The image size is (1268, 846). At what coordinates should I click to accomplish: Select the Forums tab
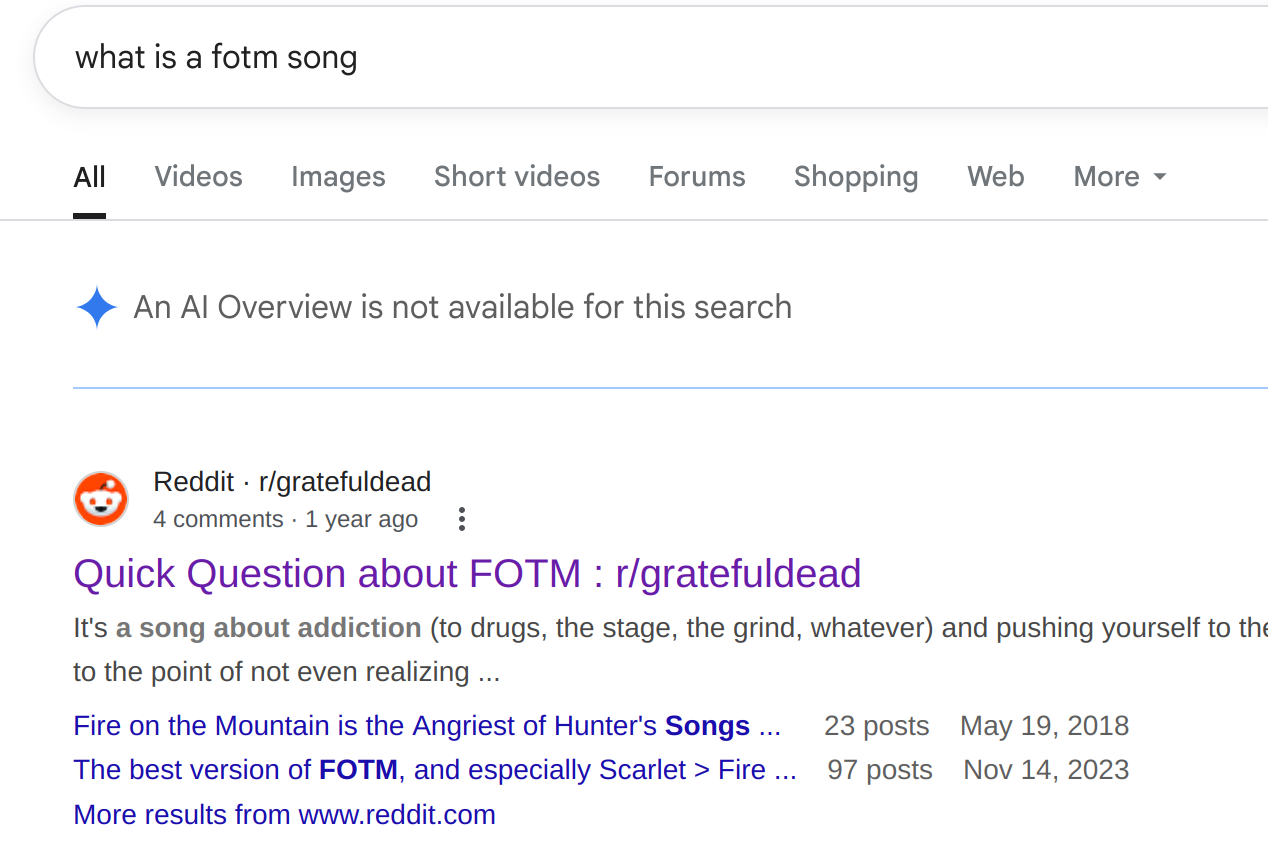[x=697, y=177]
